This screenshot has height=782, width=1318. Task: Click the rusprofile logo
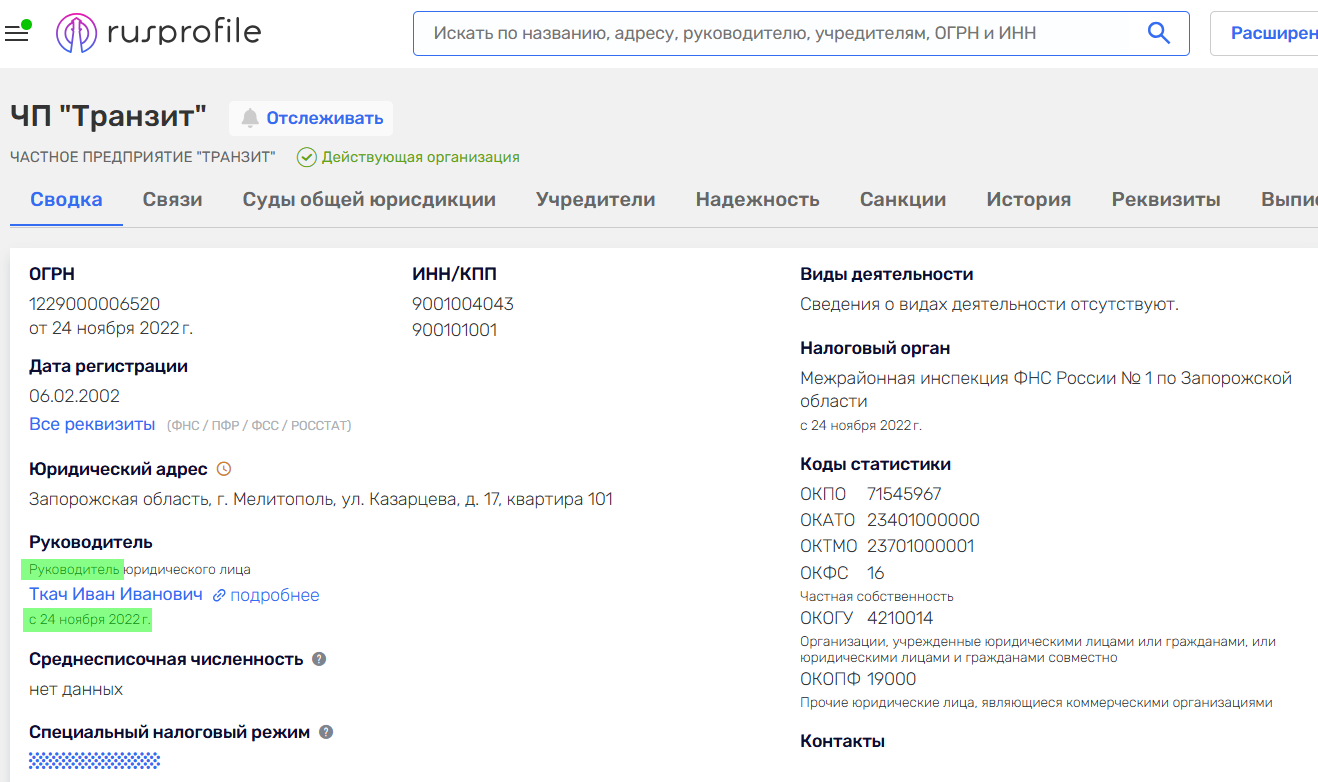[158, 33]
